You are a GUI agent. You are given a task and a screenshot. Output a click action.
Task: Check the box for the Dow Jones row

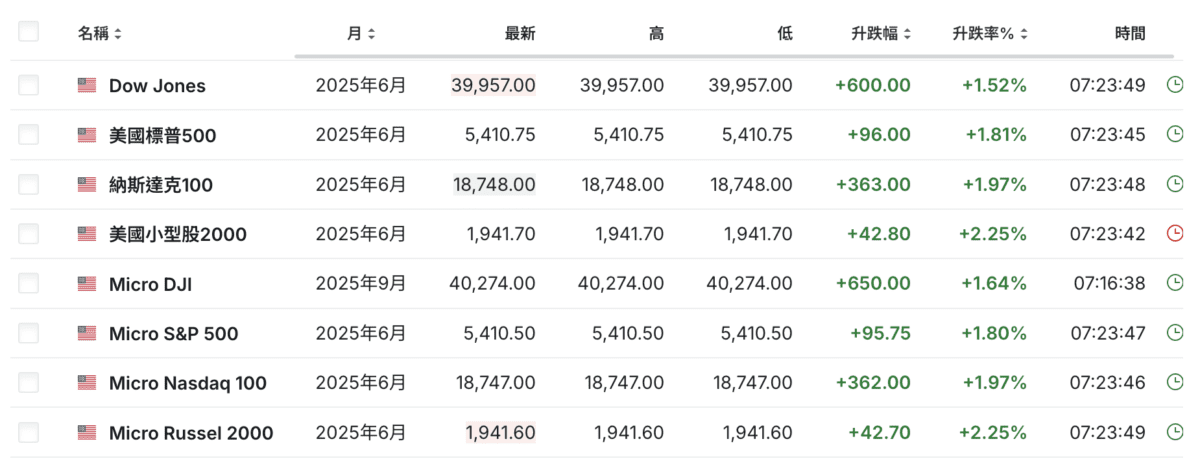28,85
